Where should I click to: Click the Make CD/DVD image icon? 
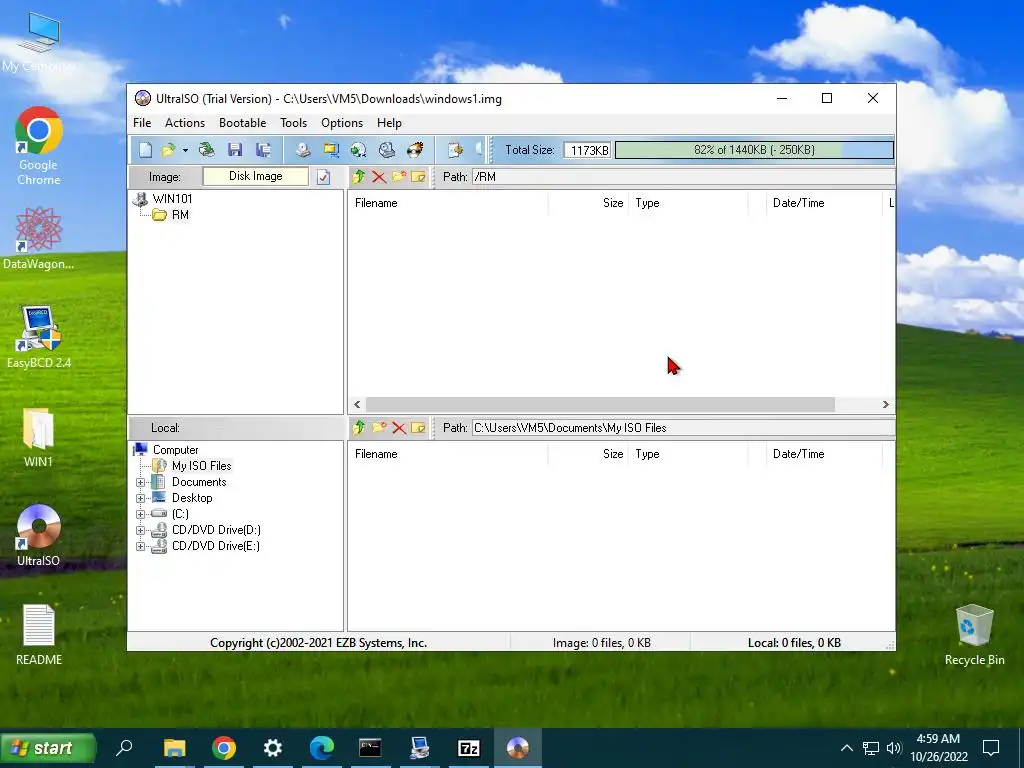(x=302, y=150)
